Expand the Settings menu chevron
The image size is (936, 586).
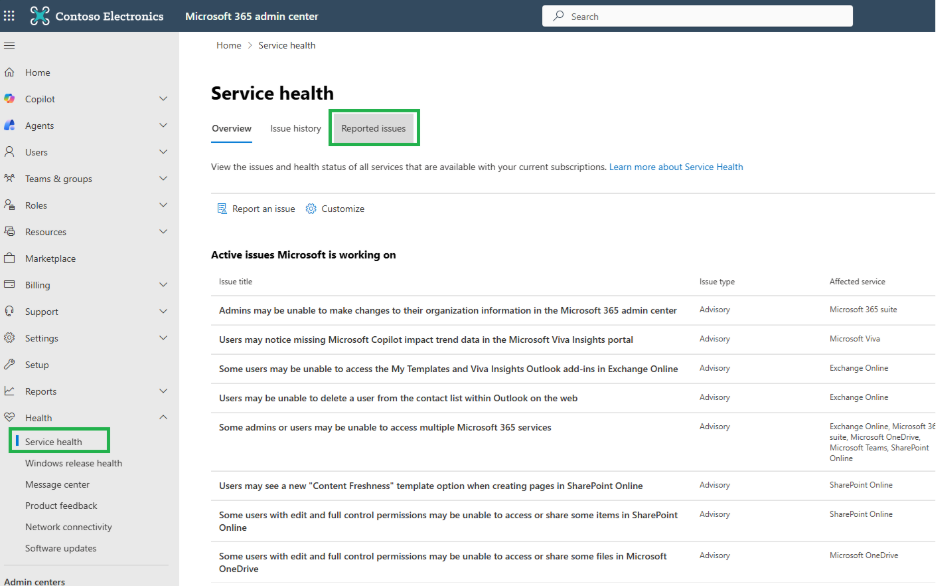(163, 338)
